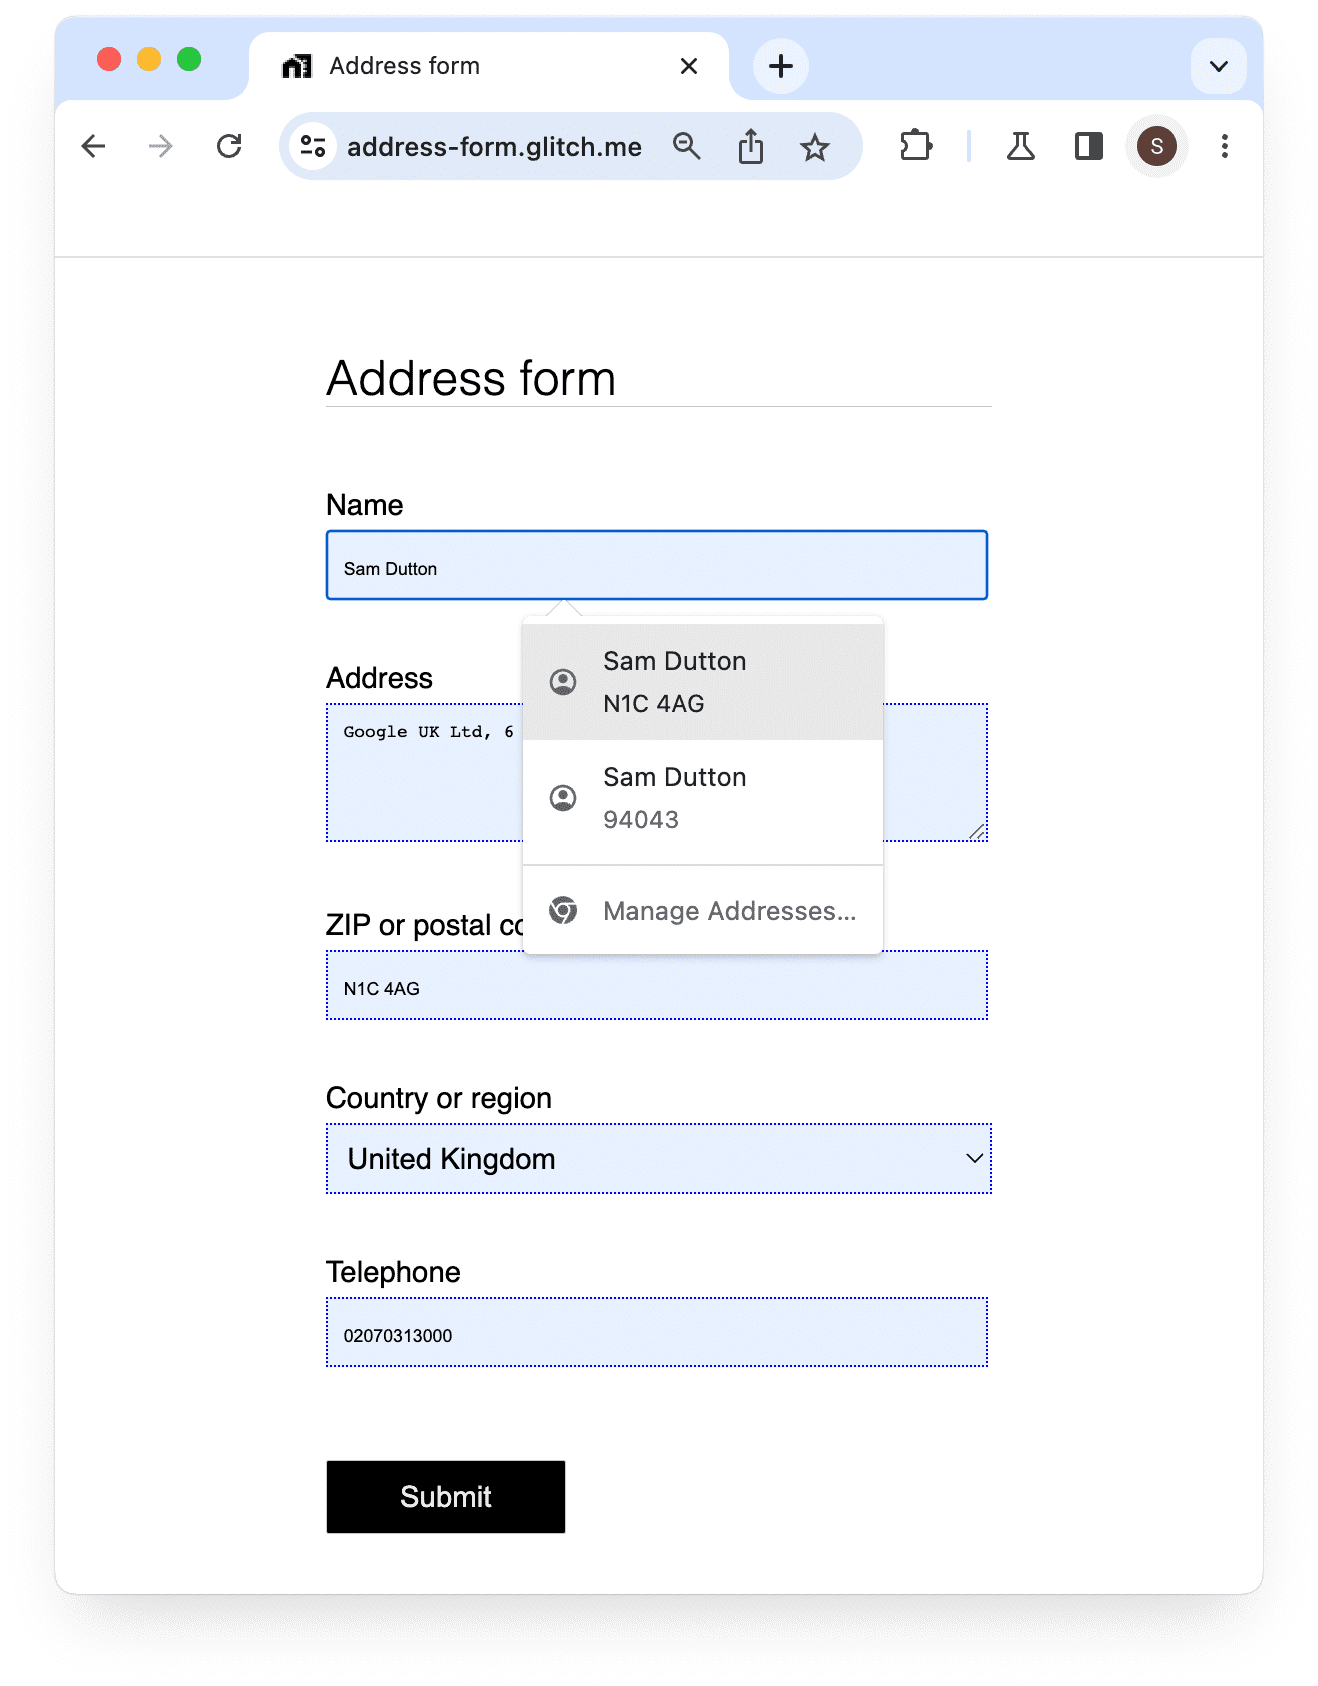Select the Sam Dutton 94043 autofill entry
This screenshot has width=1318, height=1686.
(702, 797)
